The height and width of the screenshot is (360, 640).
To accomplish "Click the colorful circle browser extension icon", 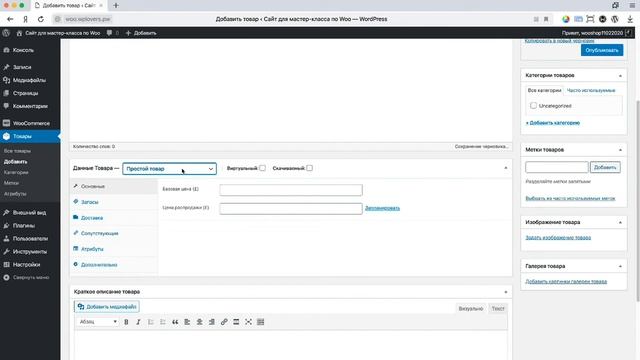I will [566, 19].
